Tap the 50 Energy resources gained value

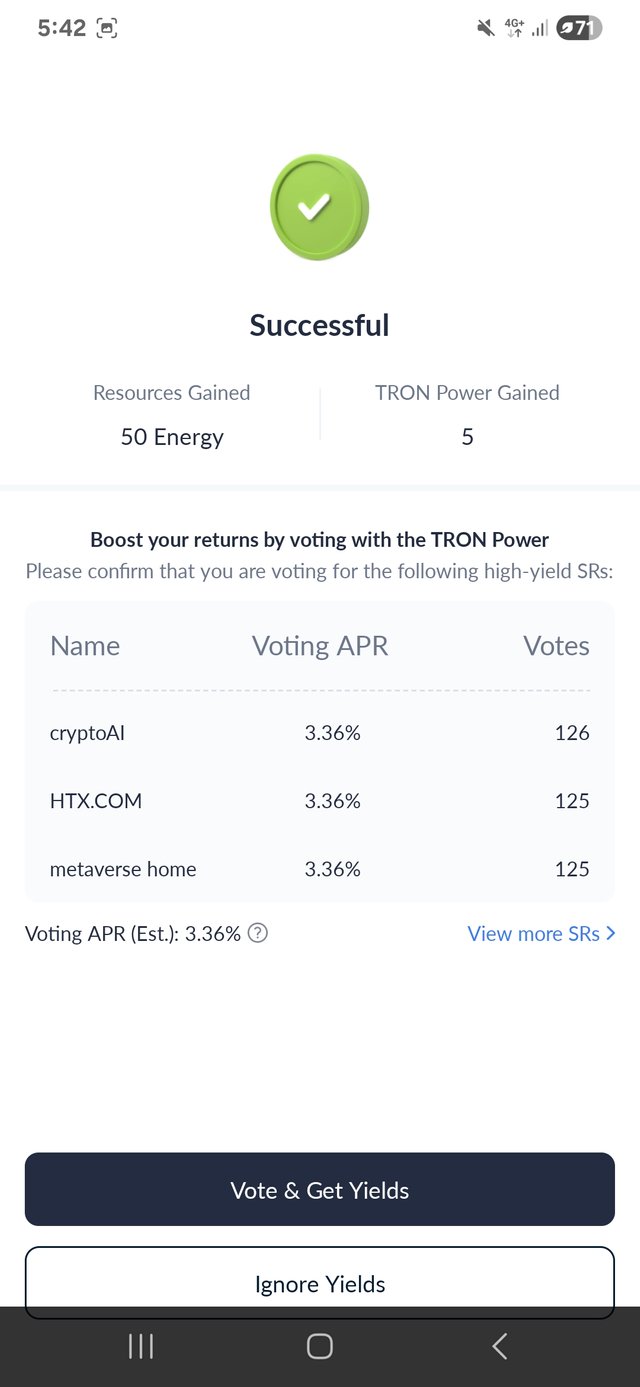point(172,437)
